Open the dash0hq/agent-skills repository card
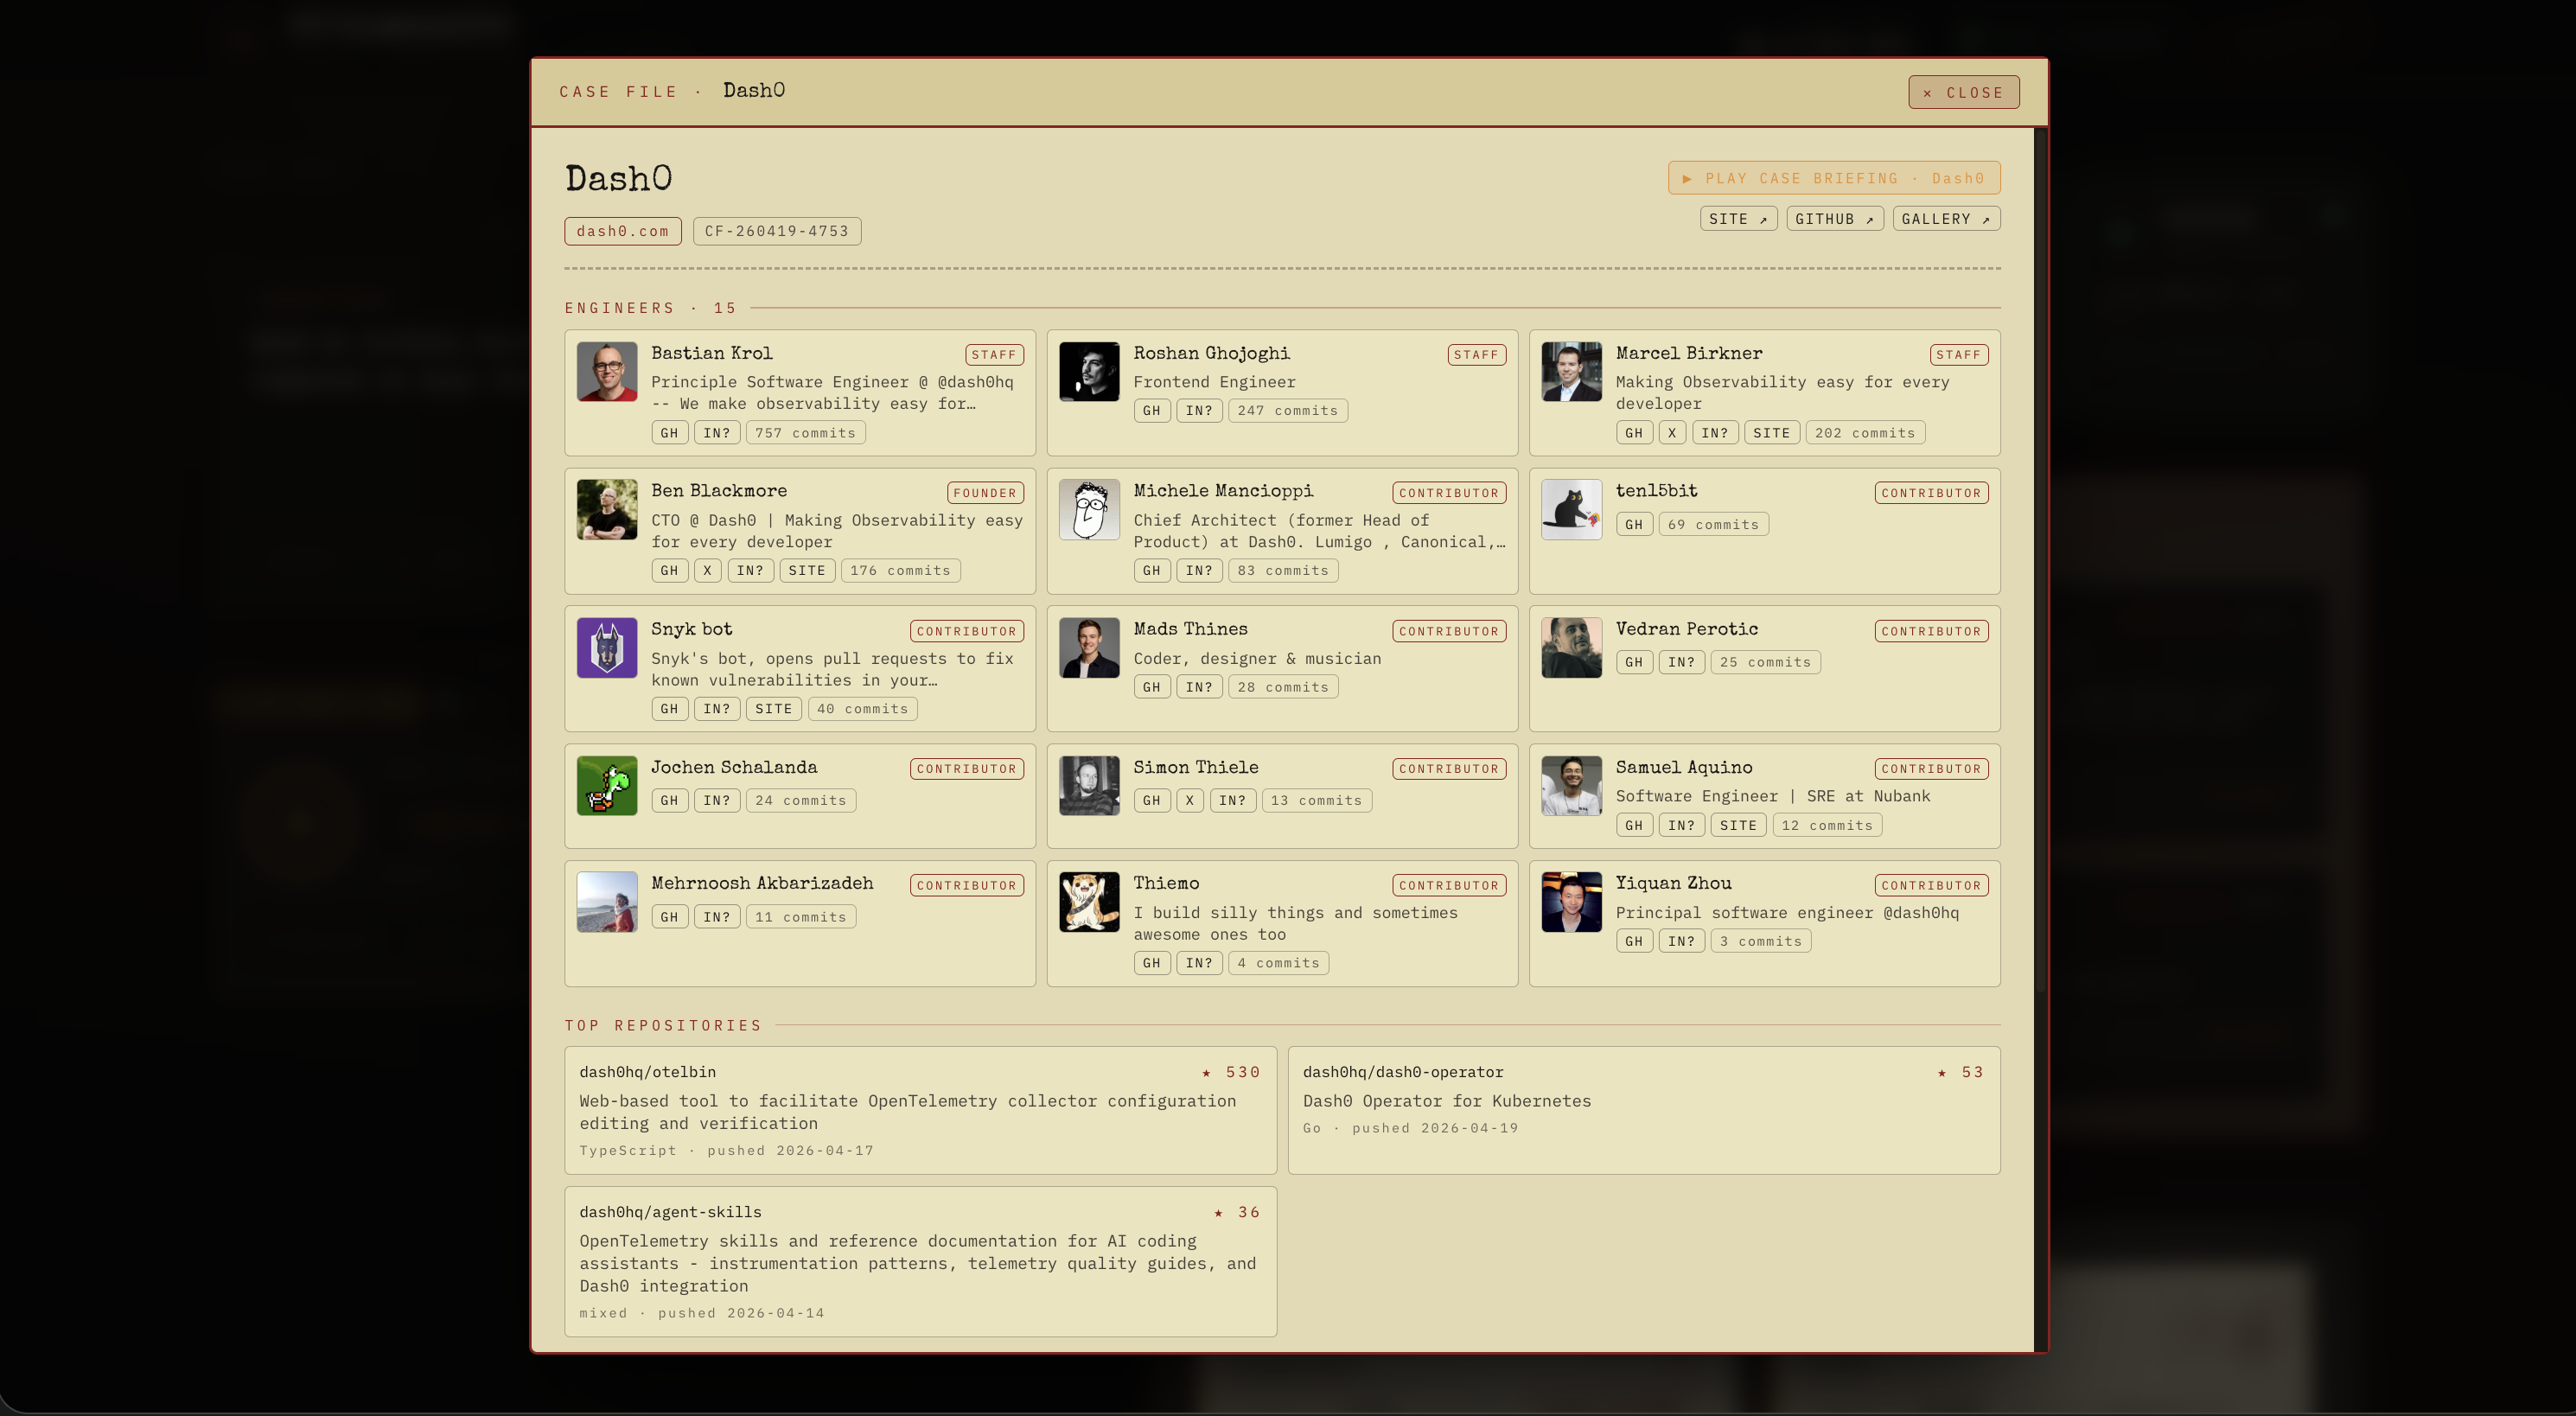2576x1416 pixels. [x=919, y=1261]
